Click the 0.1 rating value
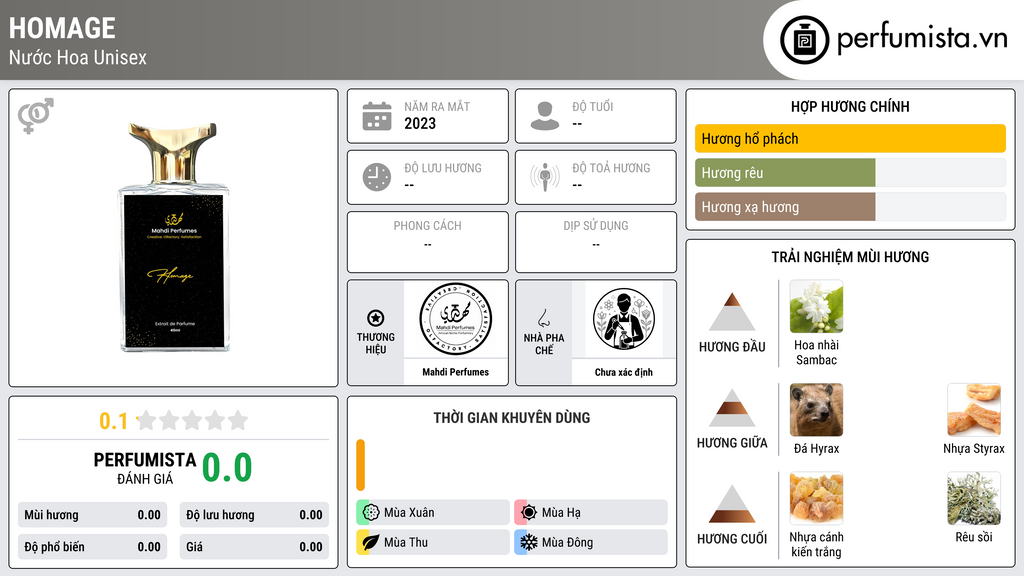Viewport: 1024px width, 576px height. click(x=113, y=421)
